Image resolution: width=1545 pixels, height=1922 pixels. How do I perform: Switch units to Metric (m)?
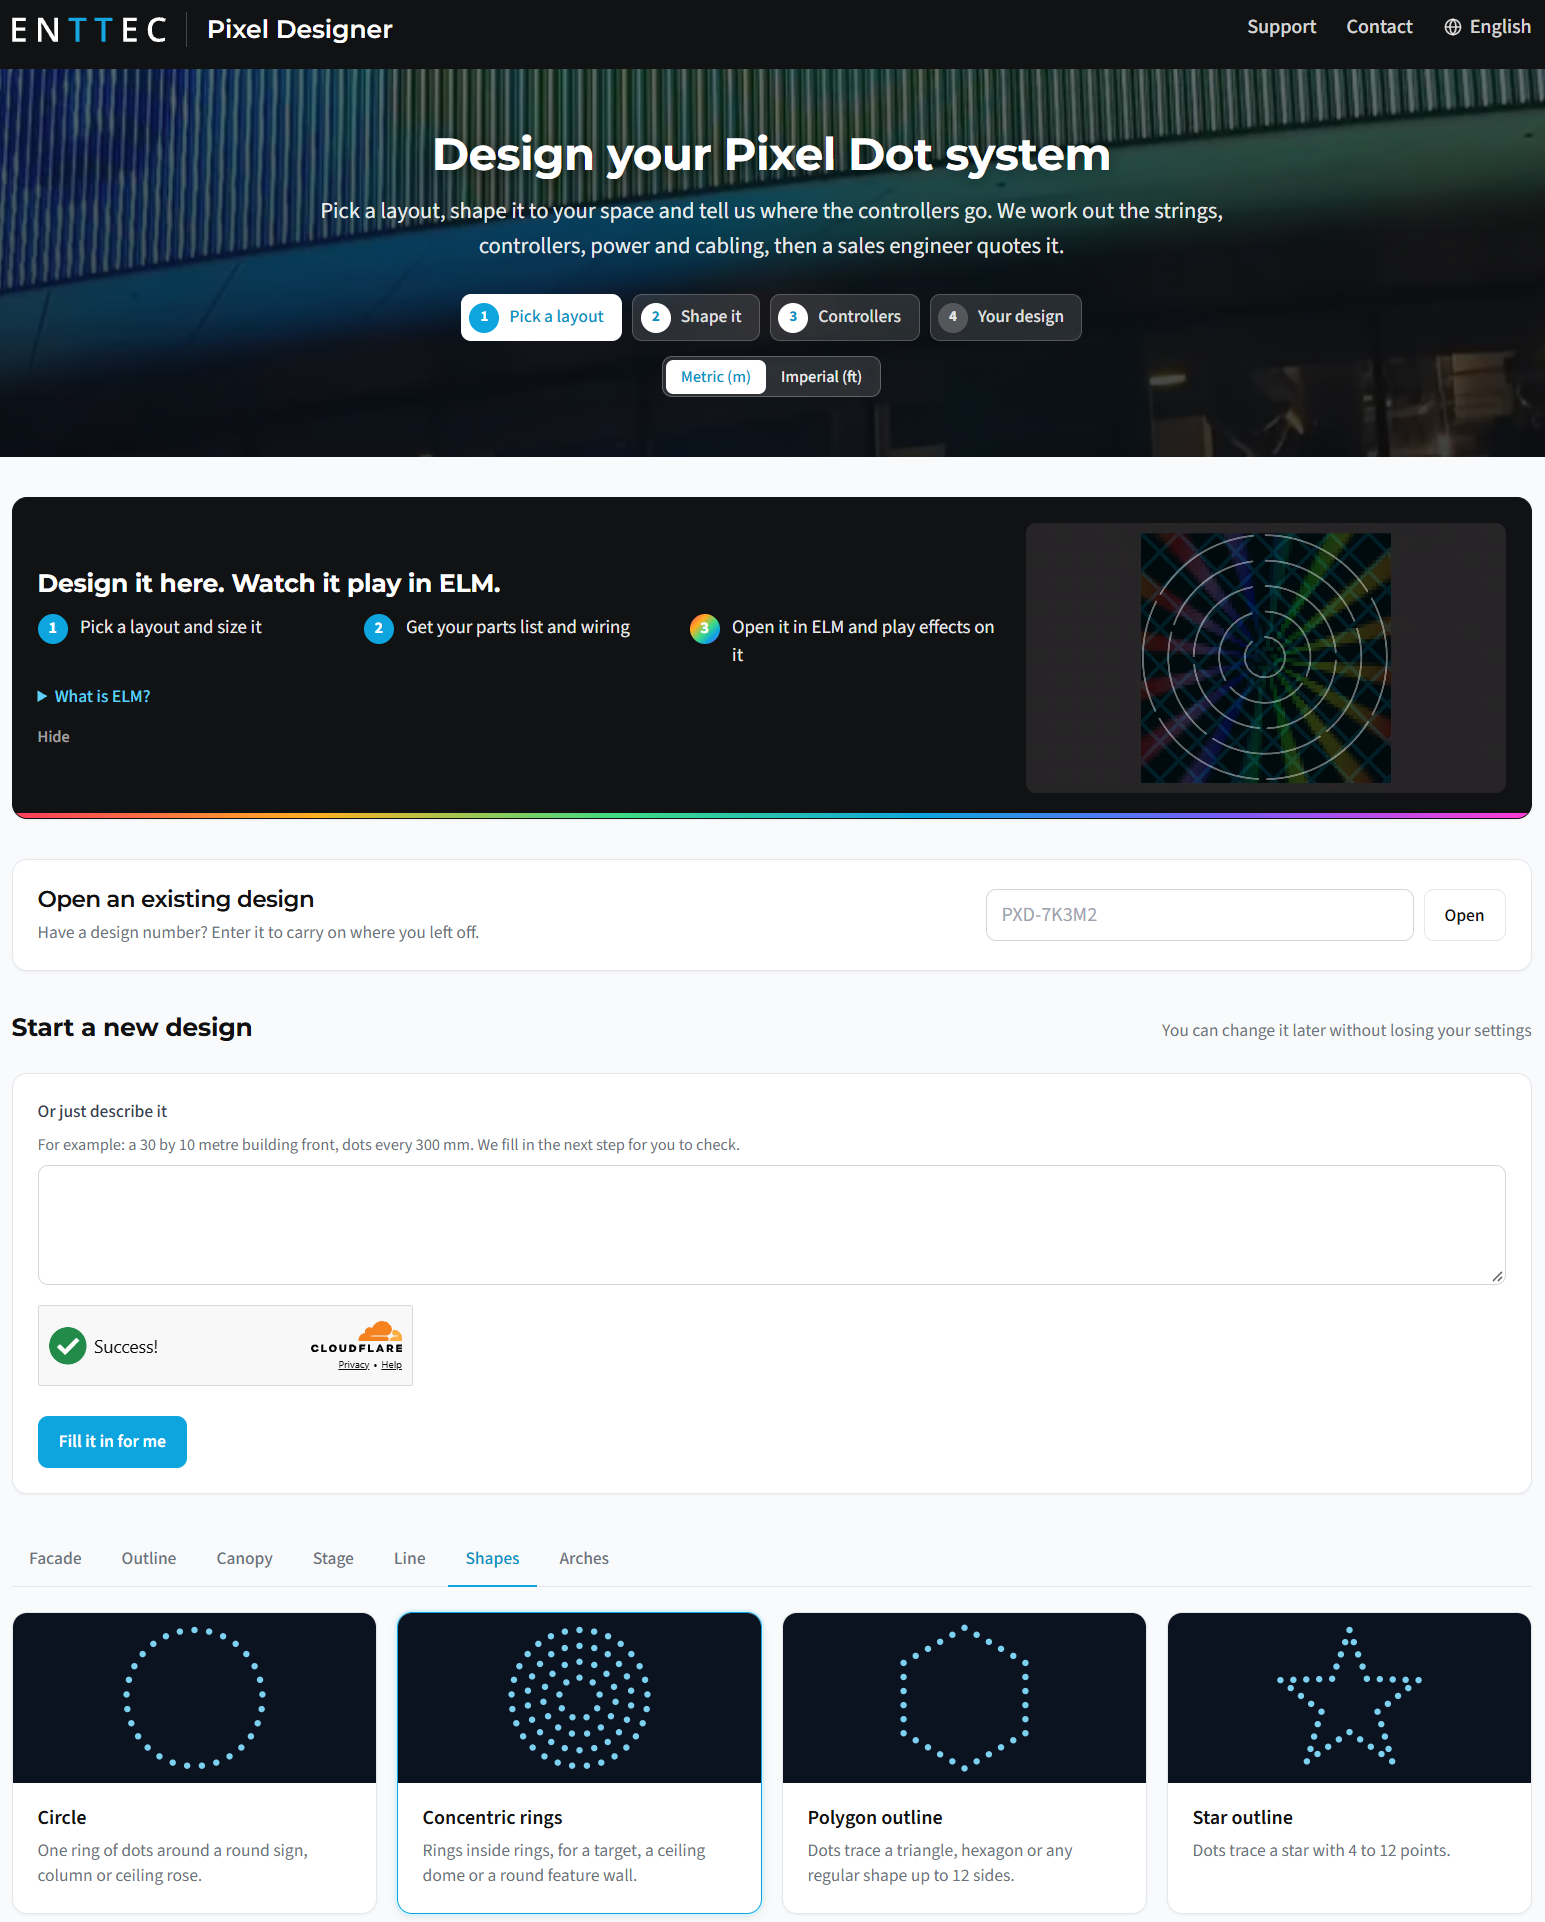(x=716, y=377)
